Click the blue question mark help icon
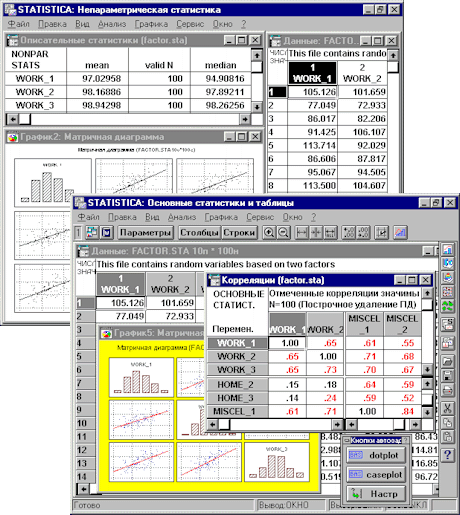 (448, 454)
